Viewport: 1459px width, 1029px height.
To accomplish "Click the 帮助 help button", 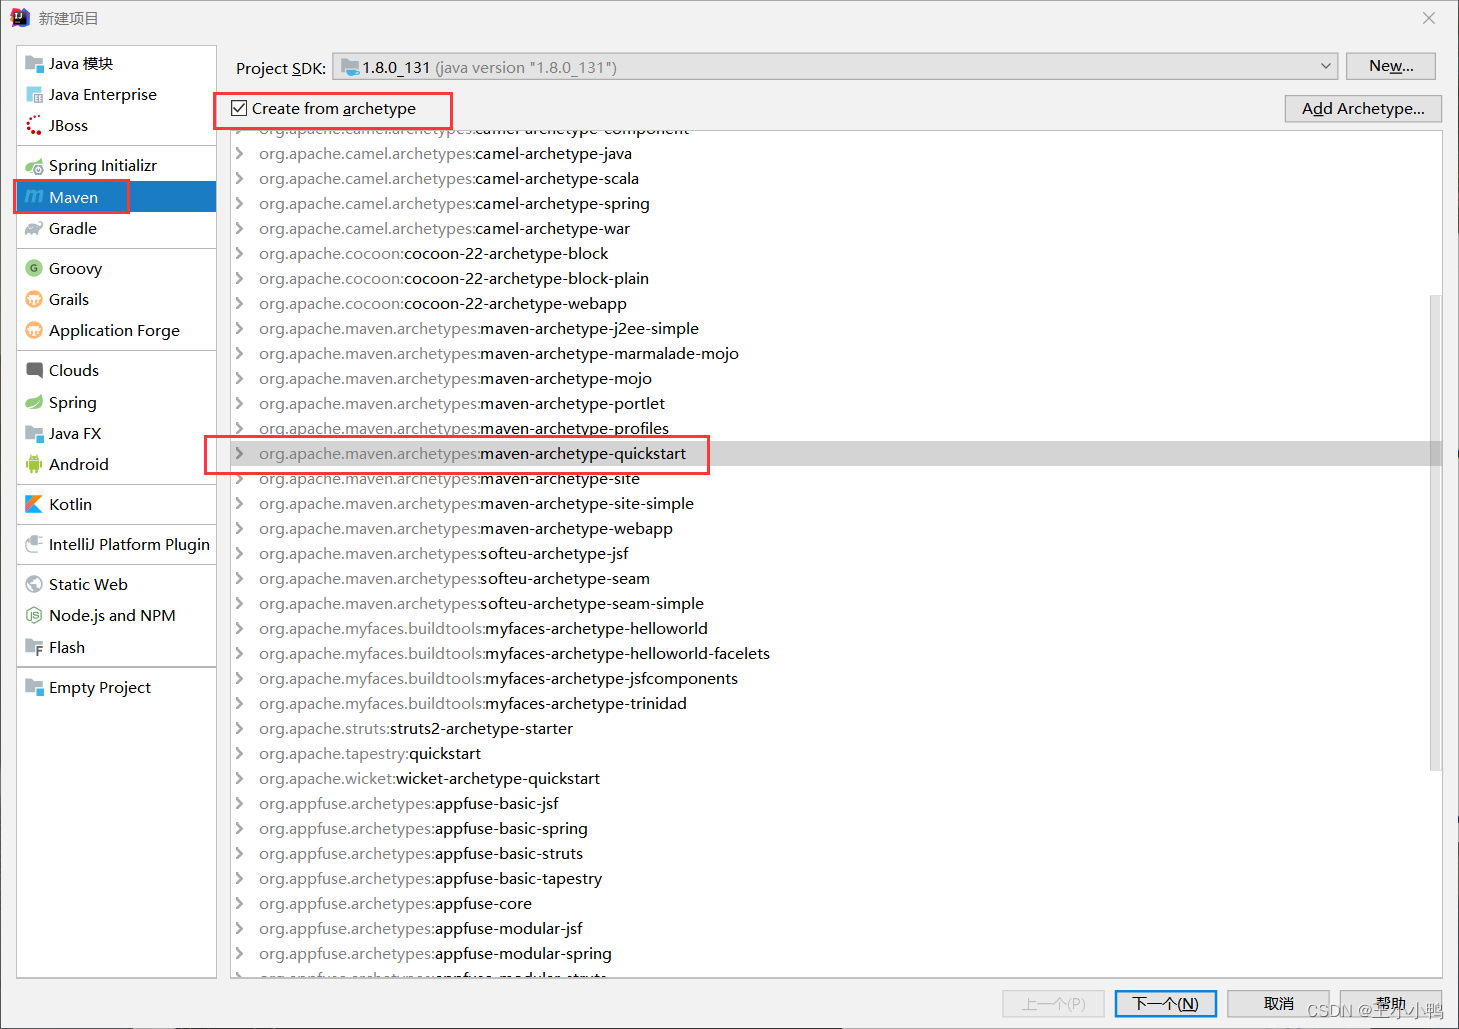I will pos(1390,1003).
